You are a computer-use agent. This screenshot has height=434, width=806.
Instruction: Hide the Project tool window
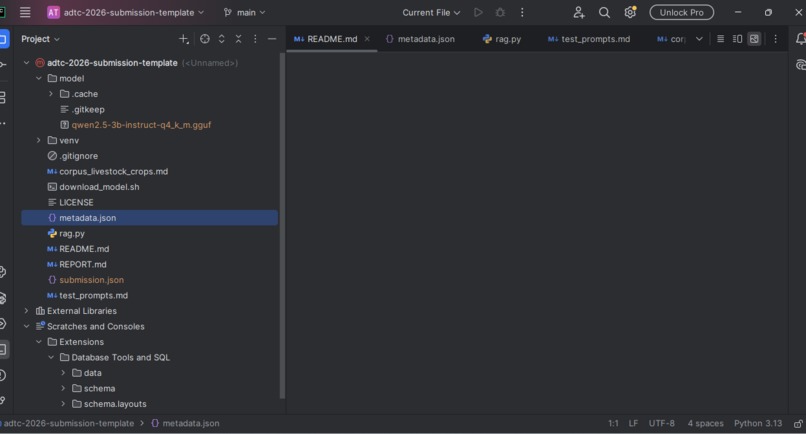tap(272, 39)
